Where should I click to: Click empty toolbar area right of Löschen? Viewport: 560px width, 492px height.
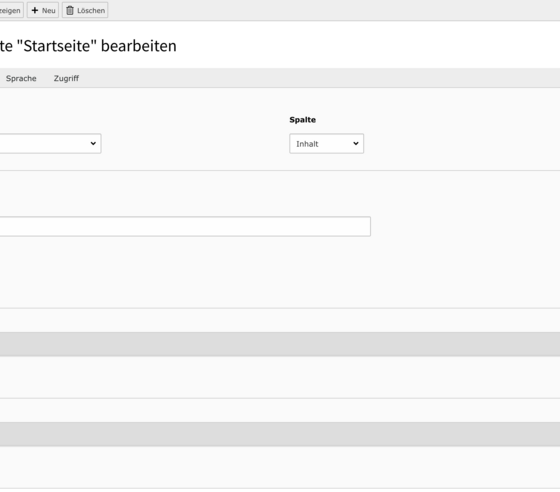(x=334, y=10)
